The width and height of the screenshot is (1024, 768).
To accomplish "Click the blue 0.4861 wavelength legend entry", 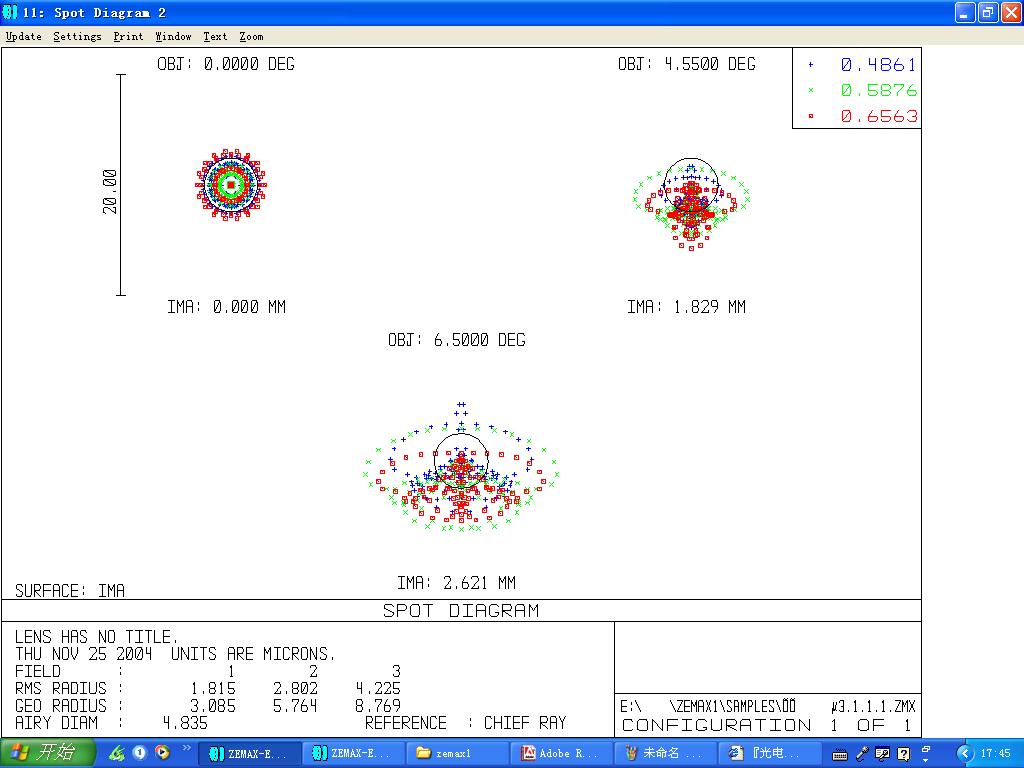I will tap(863, 65).
